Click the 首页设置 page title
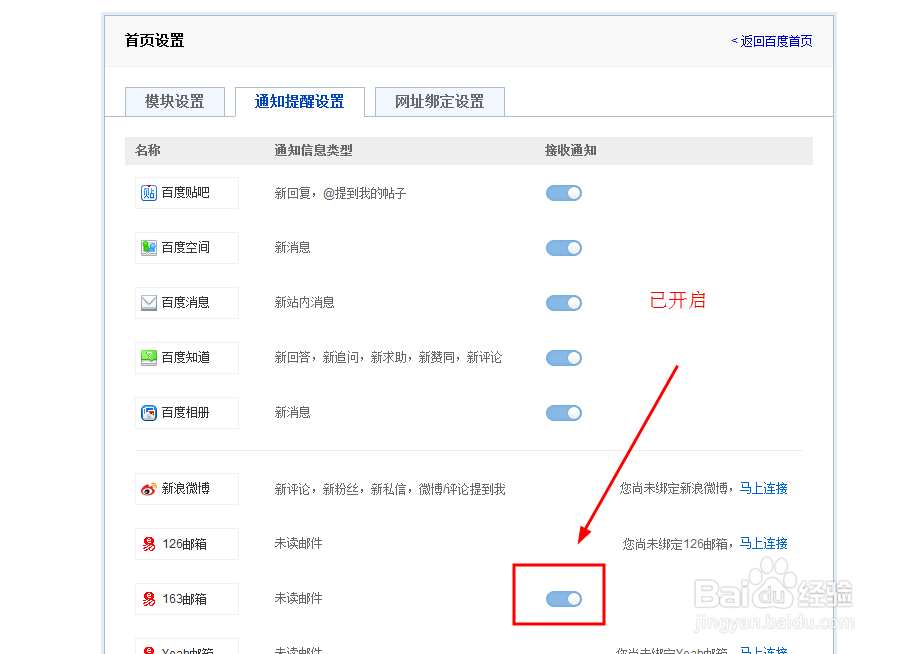Viewport: 905px width, 654px height. (x=155, y=40)
